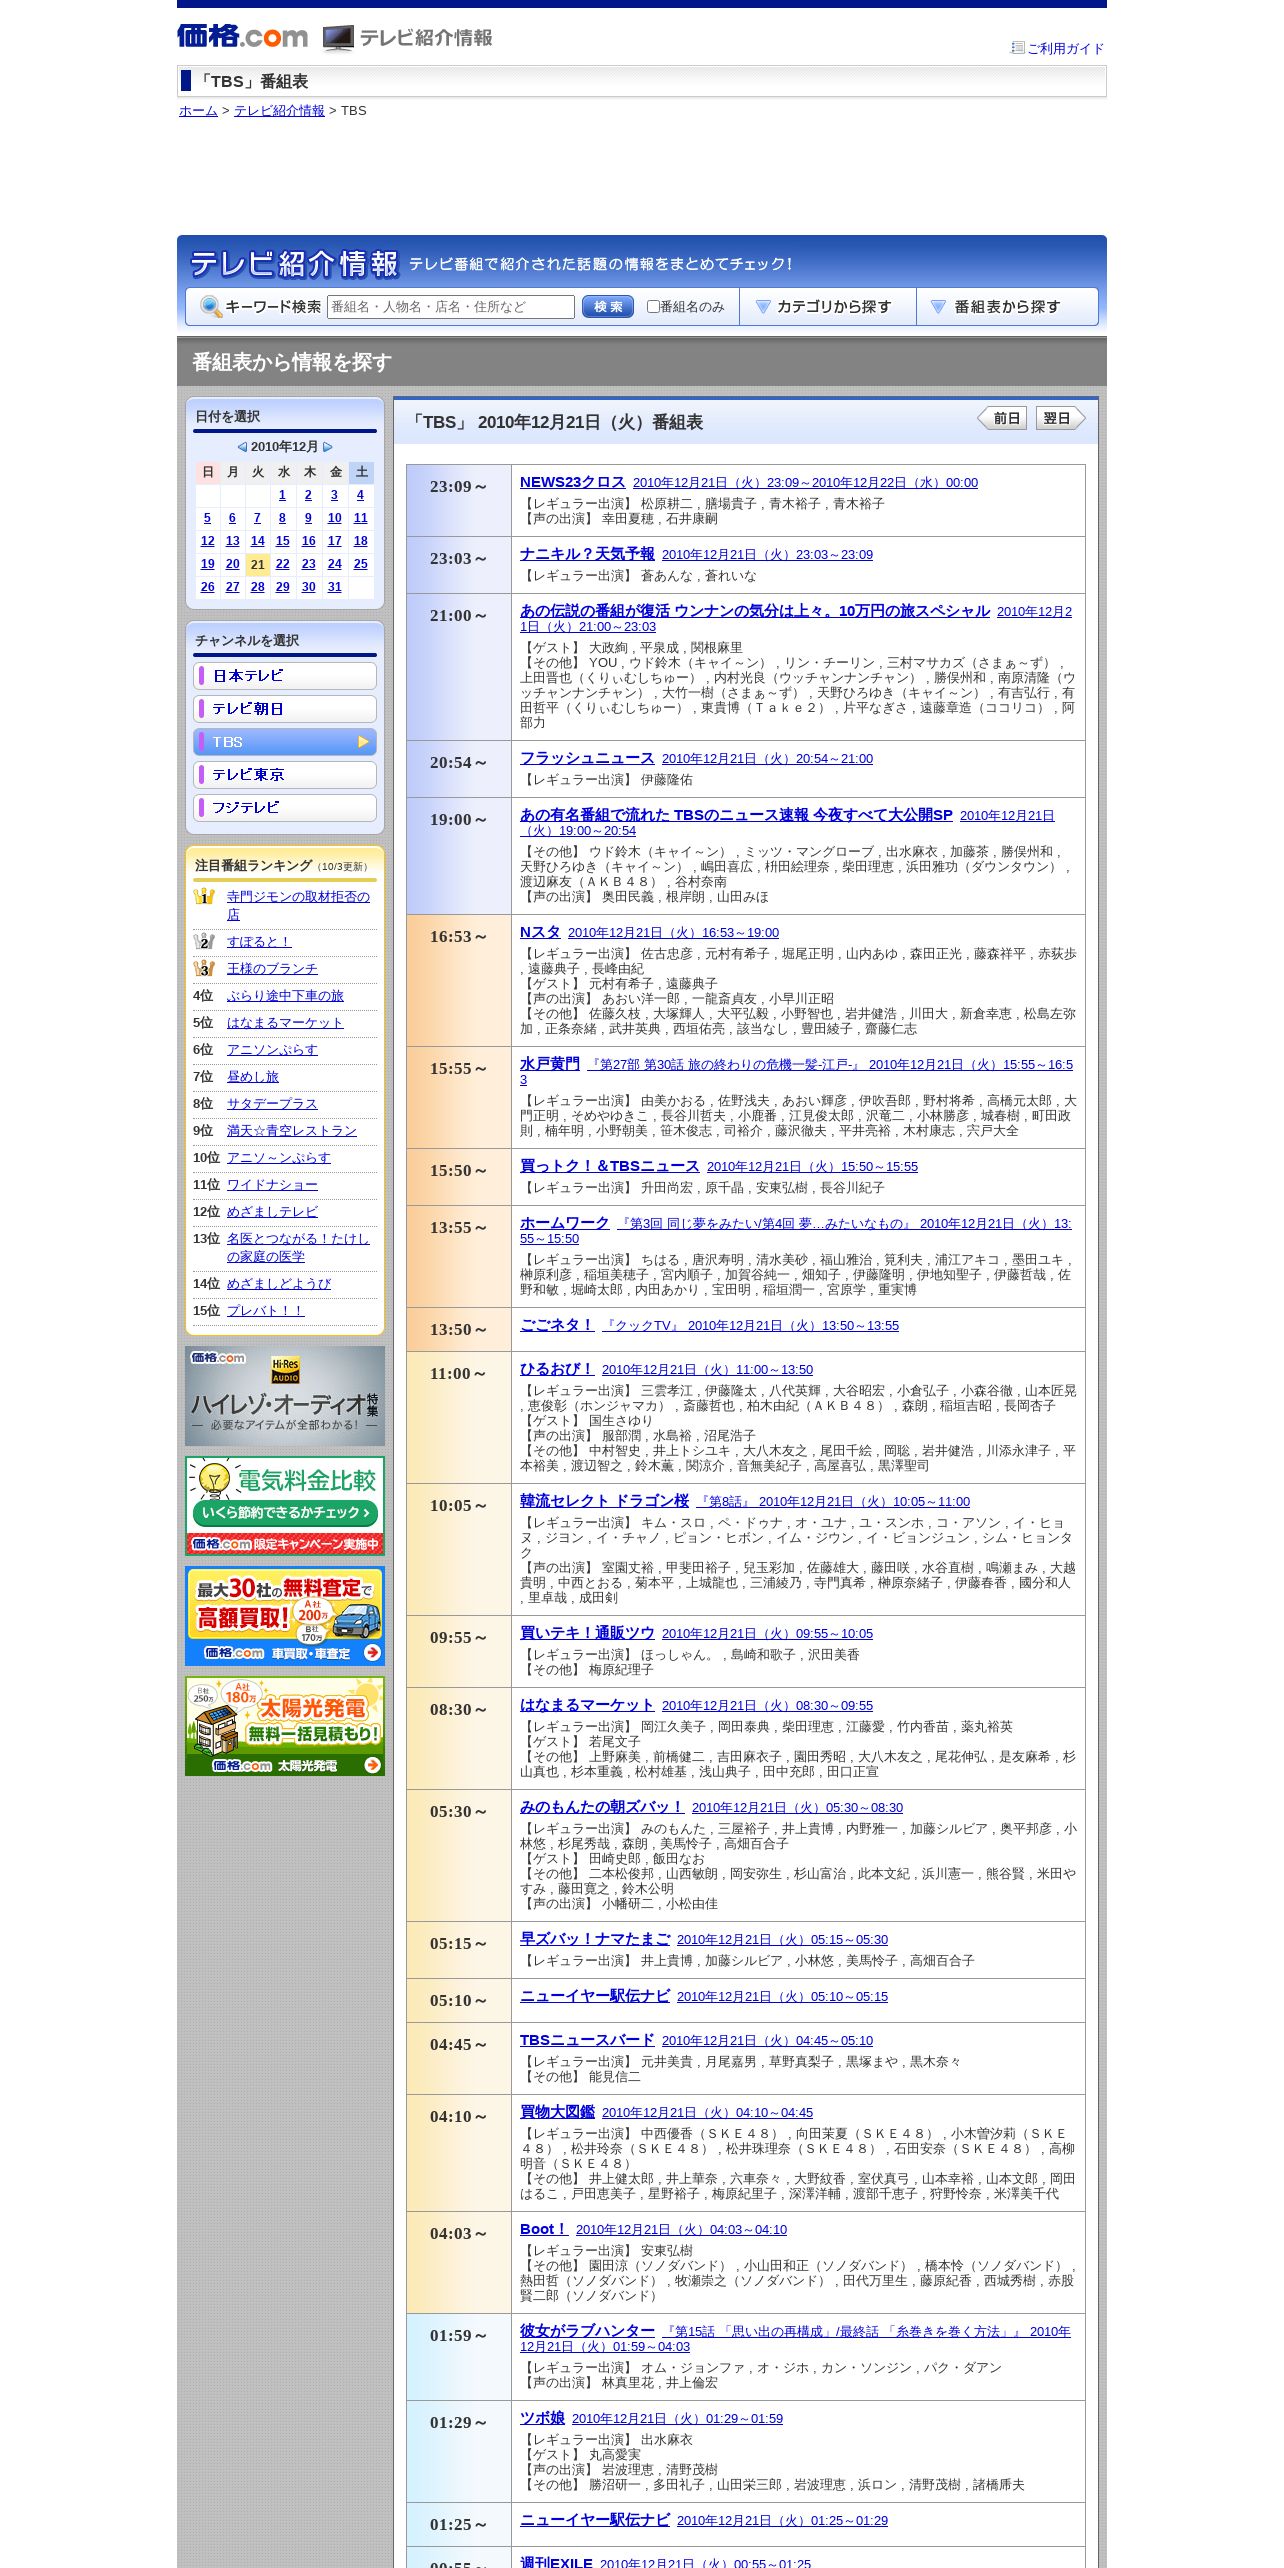Choose the フジテレビ channel
1284x2568 pixels.
click(x=285, y=808)
